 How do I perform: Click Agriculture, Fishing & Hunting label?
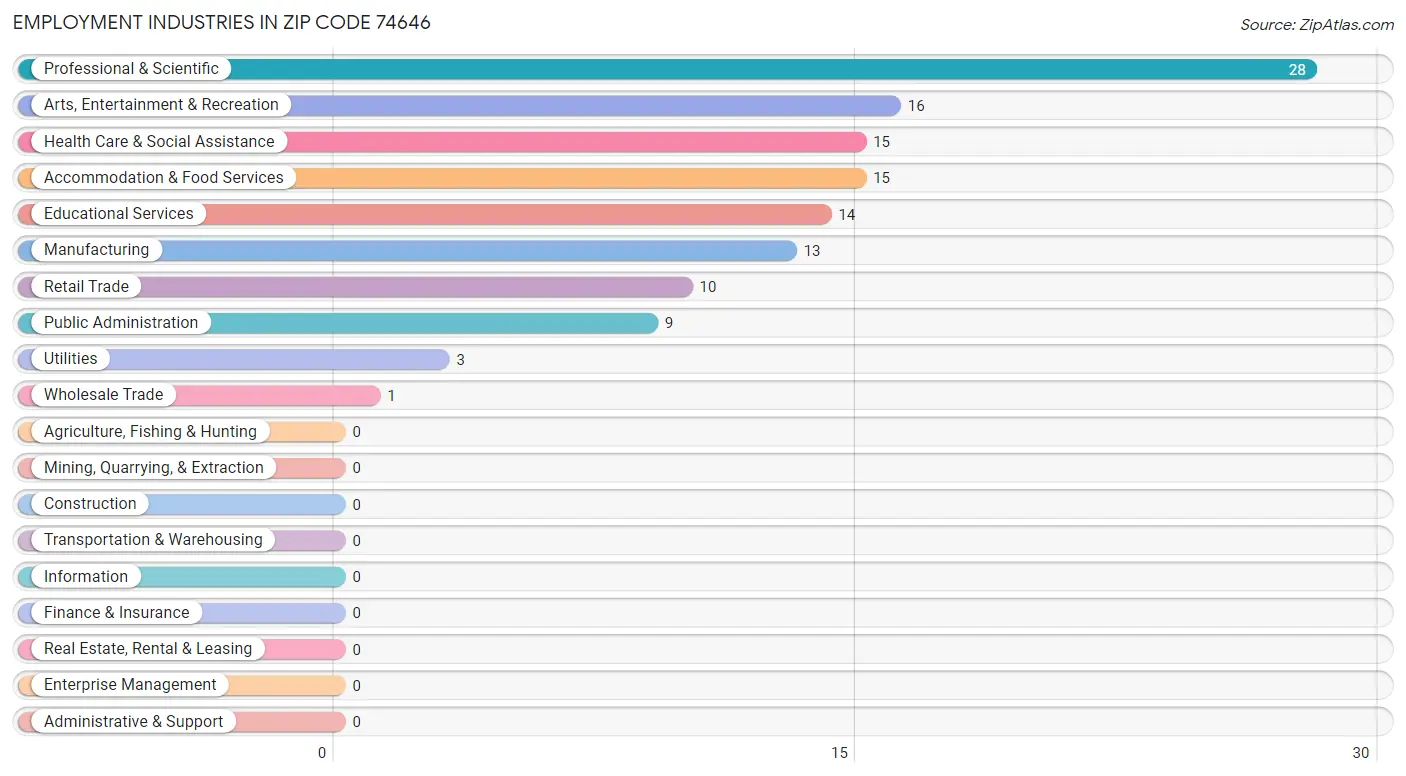click(x=150, y=432)
